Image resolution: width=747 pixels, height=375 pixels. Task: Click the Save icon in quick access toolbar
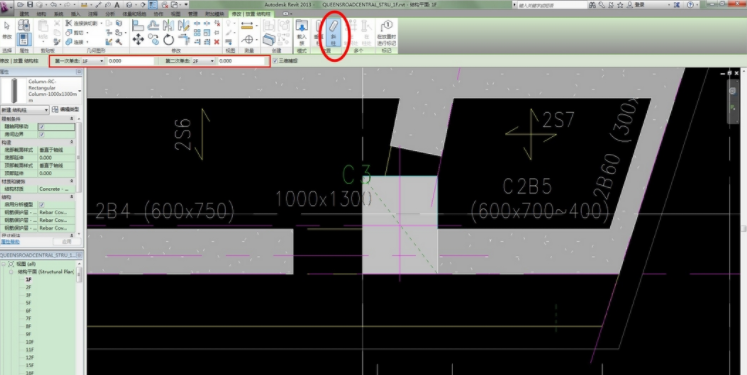30,5
